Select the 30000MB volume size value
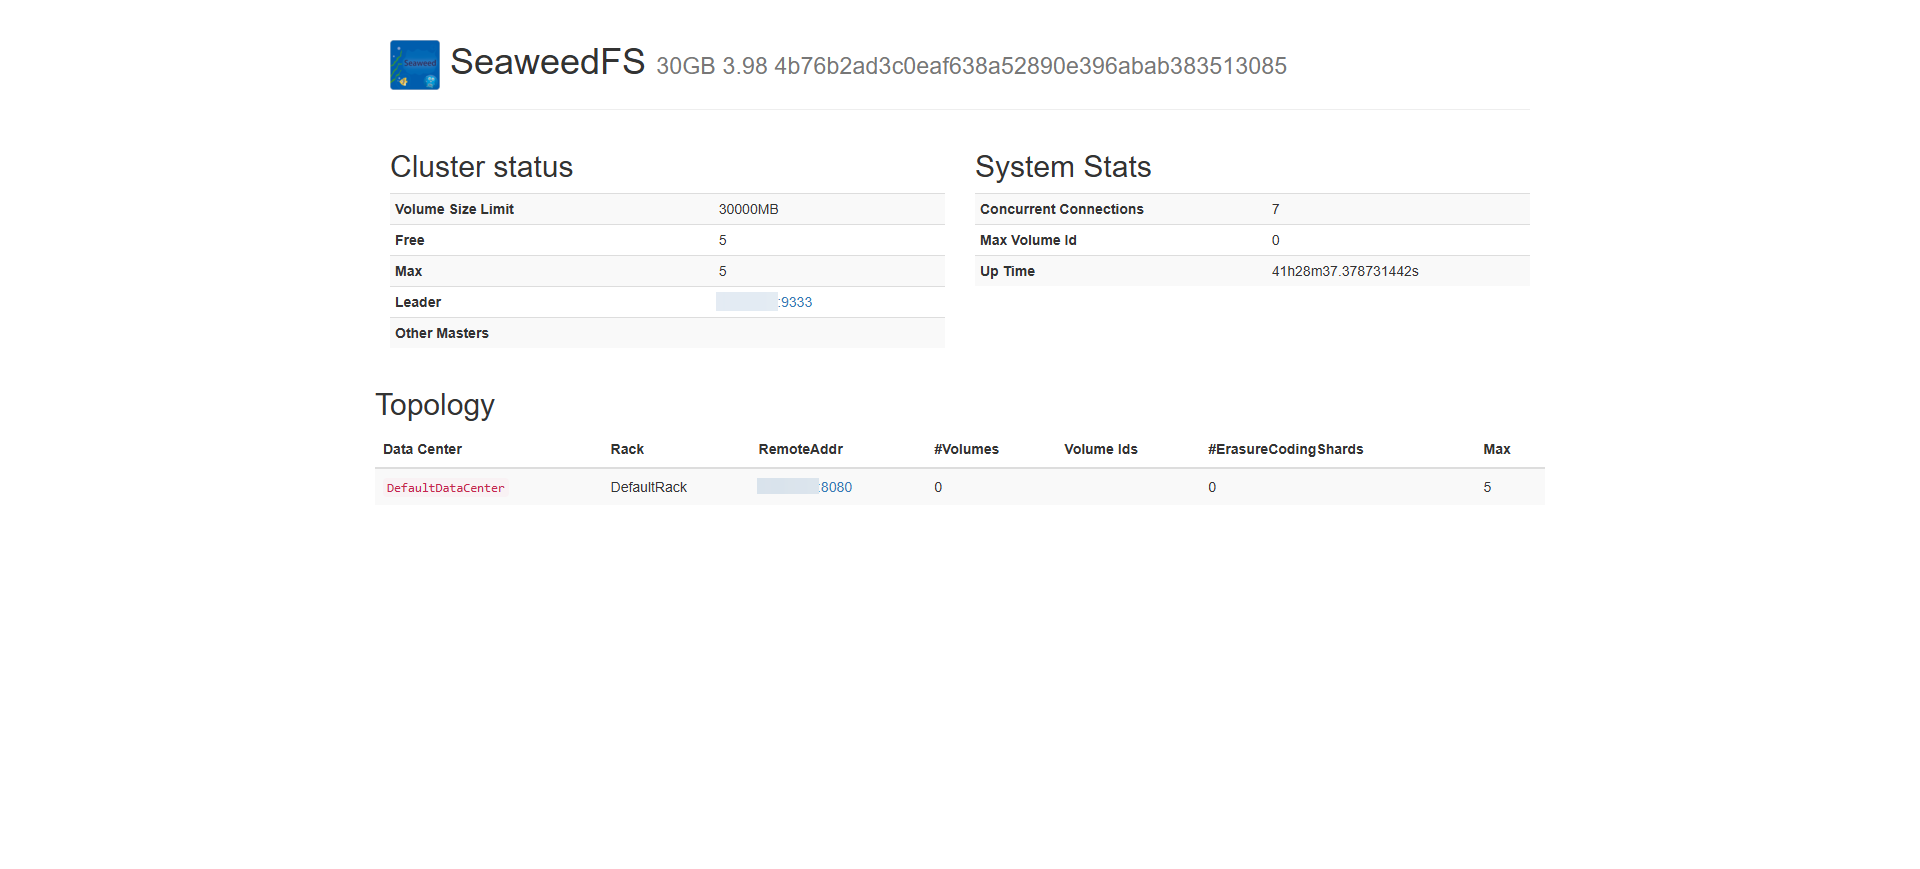 click(x=748, y=209)
